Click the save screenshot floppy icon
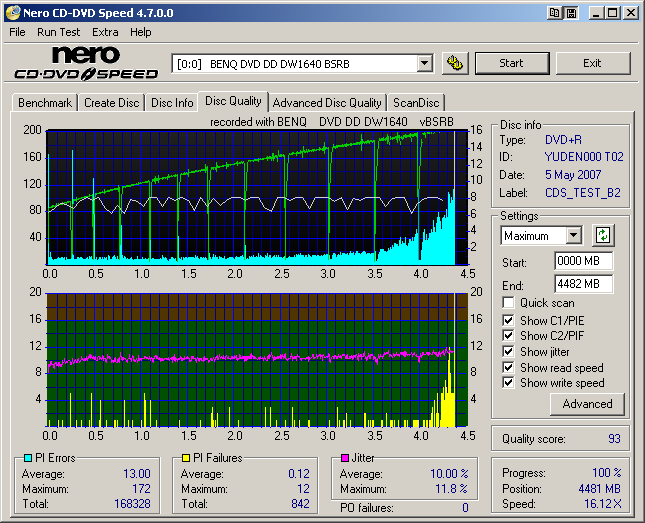 click(x=571, y=13)
